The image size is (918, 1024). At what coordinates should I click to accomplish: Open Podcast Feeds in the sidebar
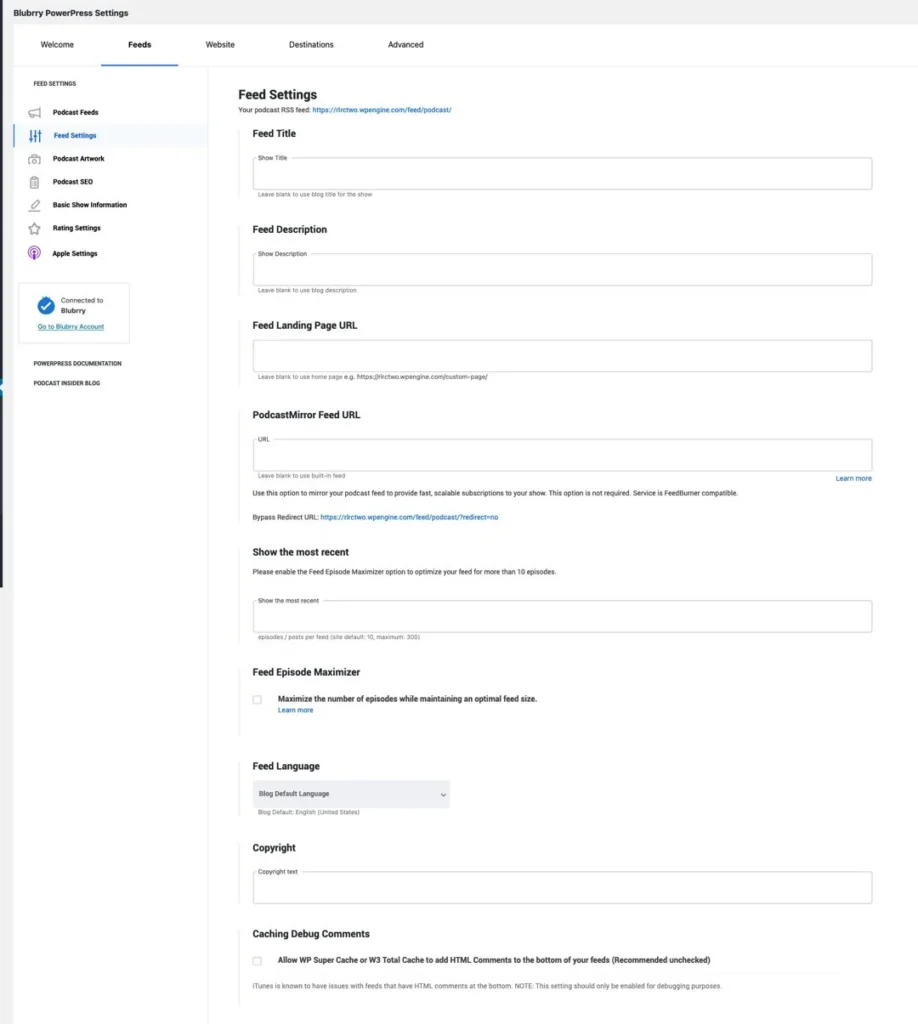pos(76,112)
